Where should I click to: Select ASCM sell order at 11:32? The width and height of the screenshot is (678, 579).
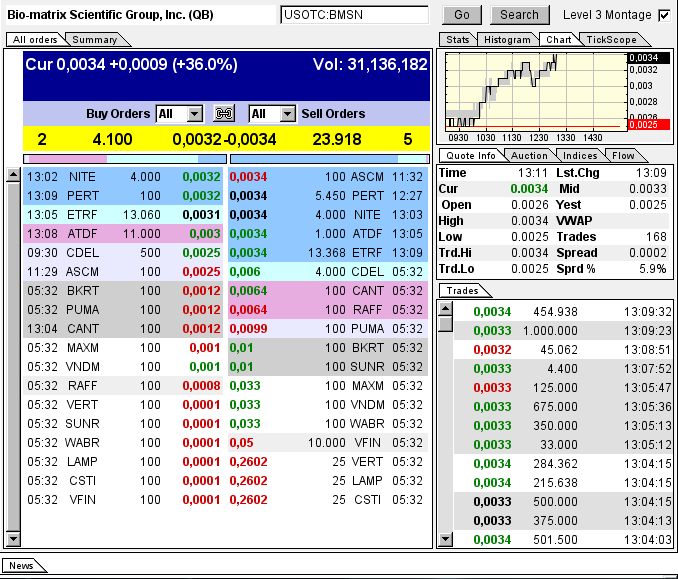tap(328, 177)
